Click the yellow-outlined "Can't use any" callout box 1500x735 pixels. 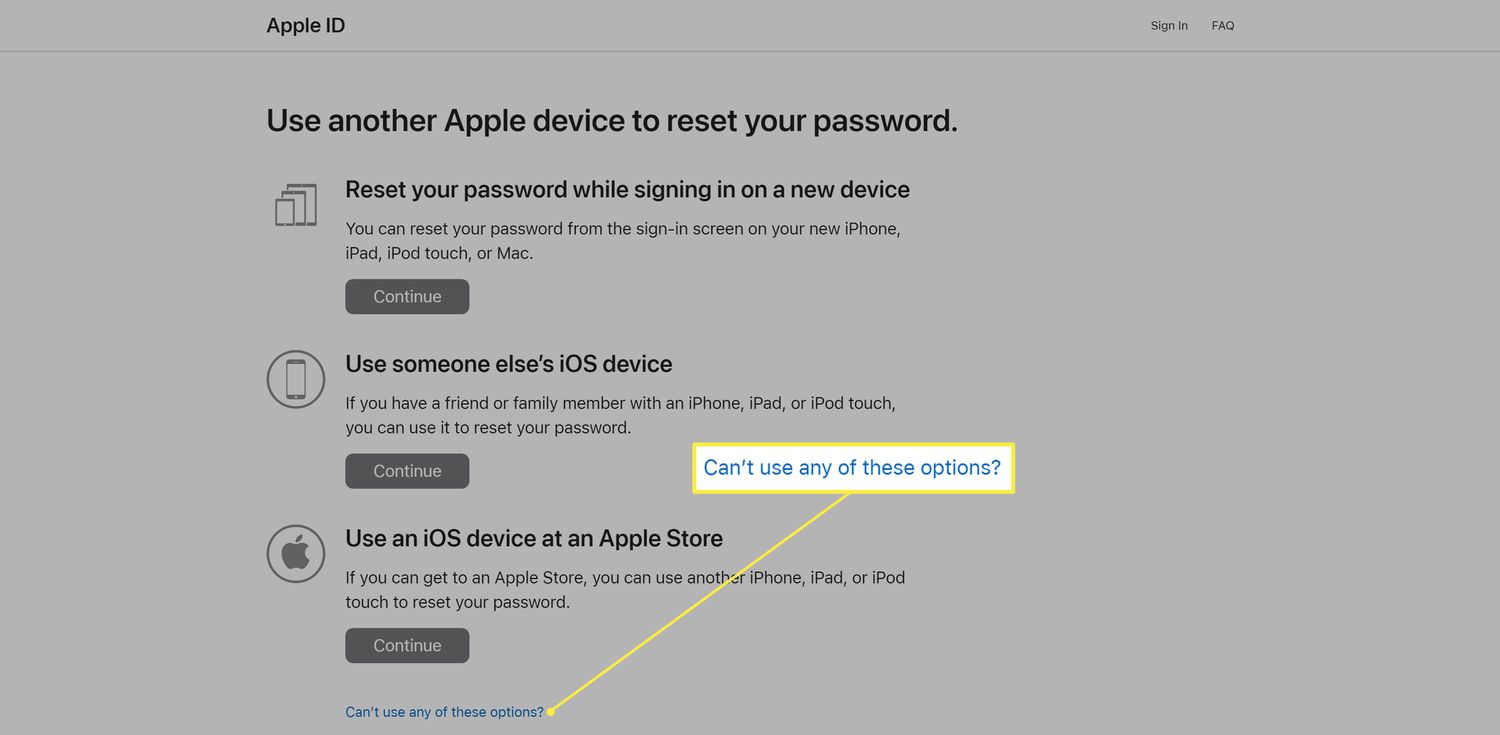[x=852, y=468]
